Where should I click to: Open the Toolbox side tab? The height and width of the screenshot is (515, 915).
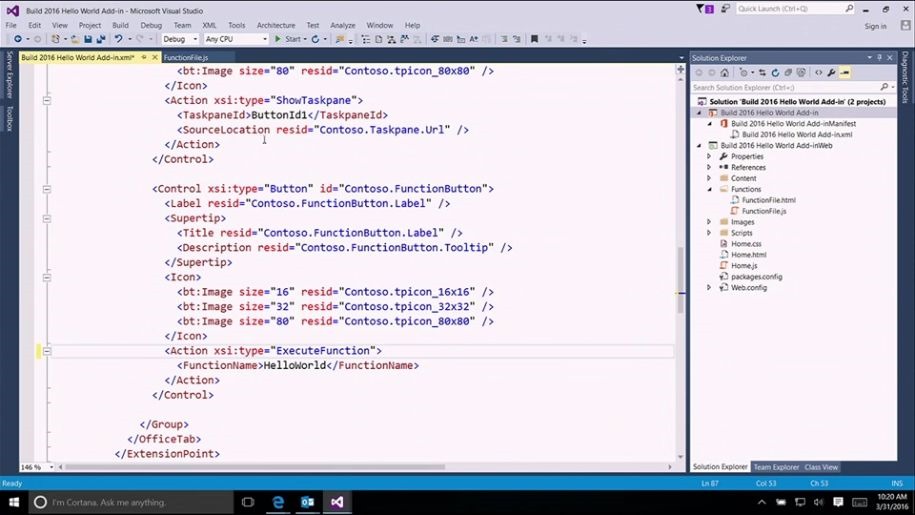[x=9, y=118]
